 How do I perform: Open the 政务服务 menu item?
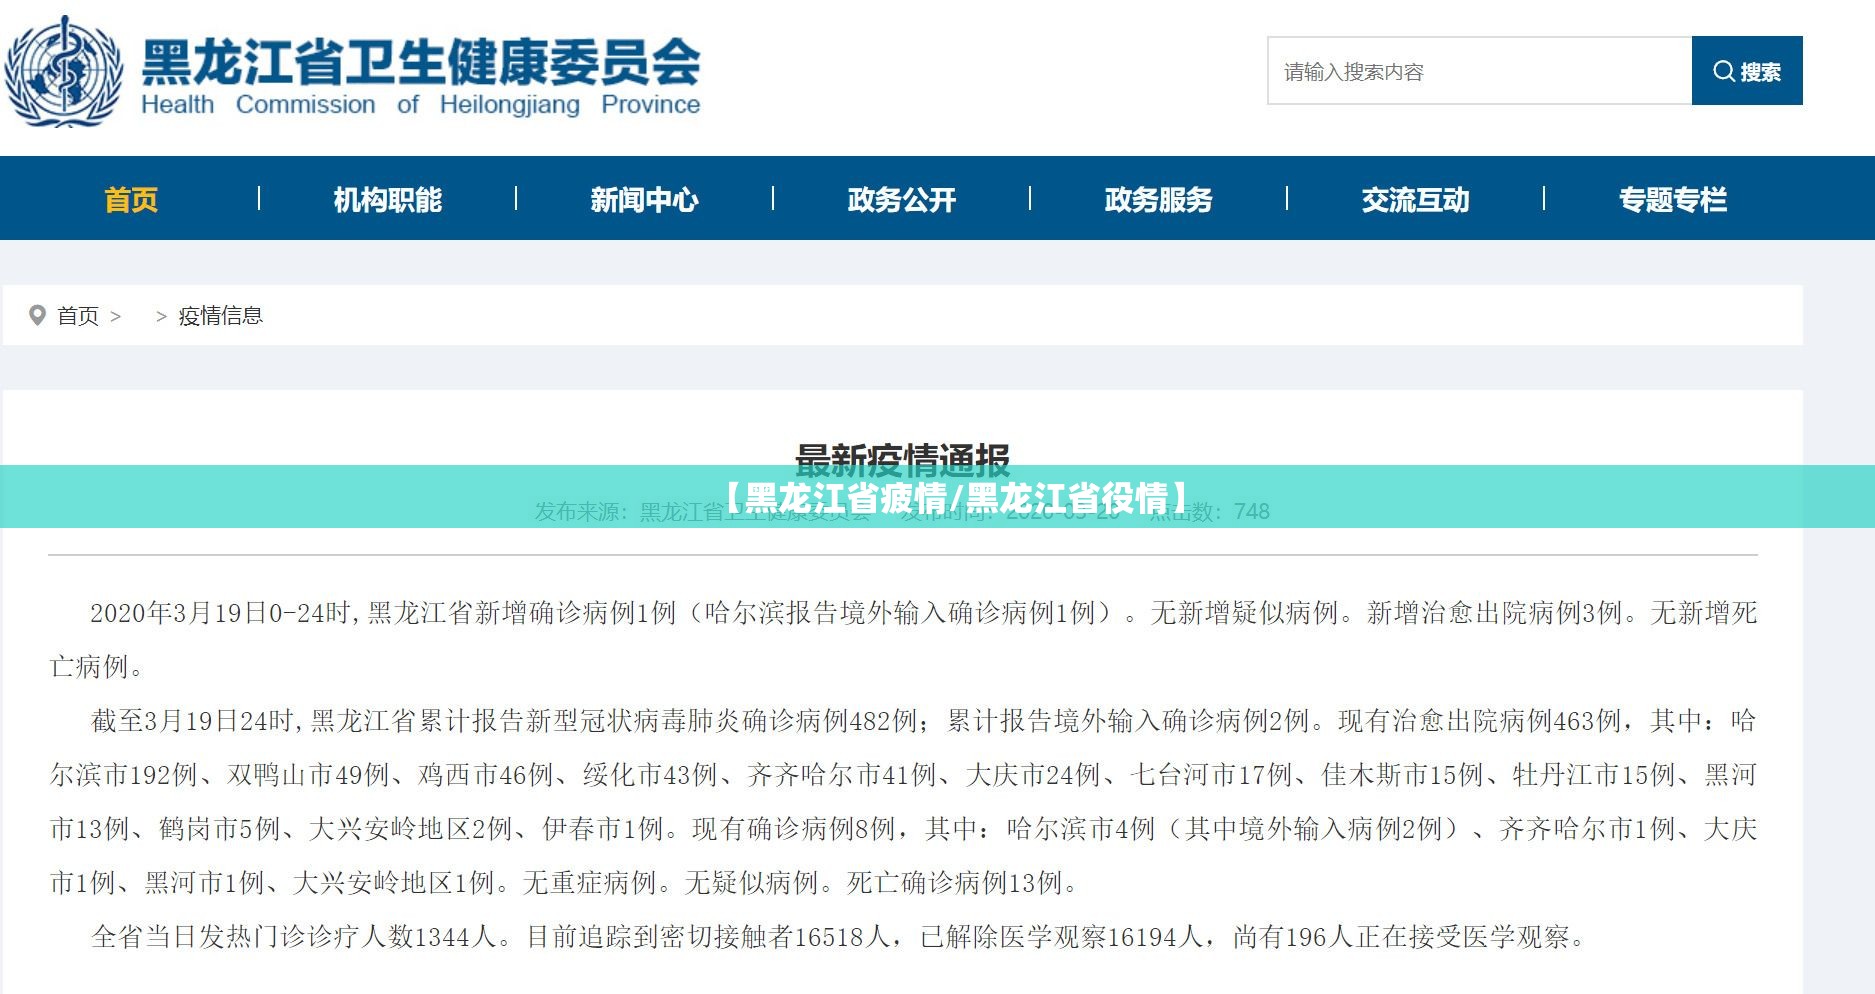[1158, 200]
